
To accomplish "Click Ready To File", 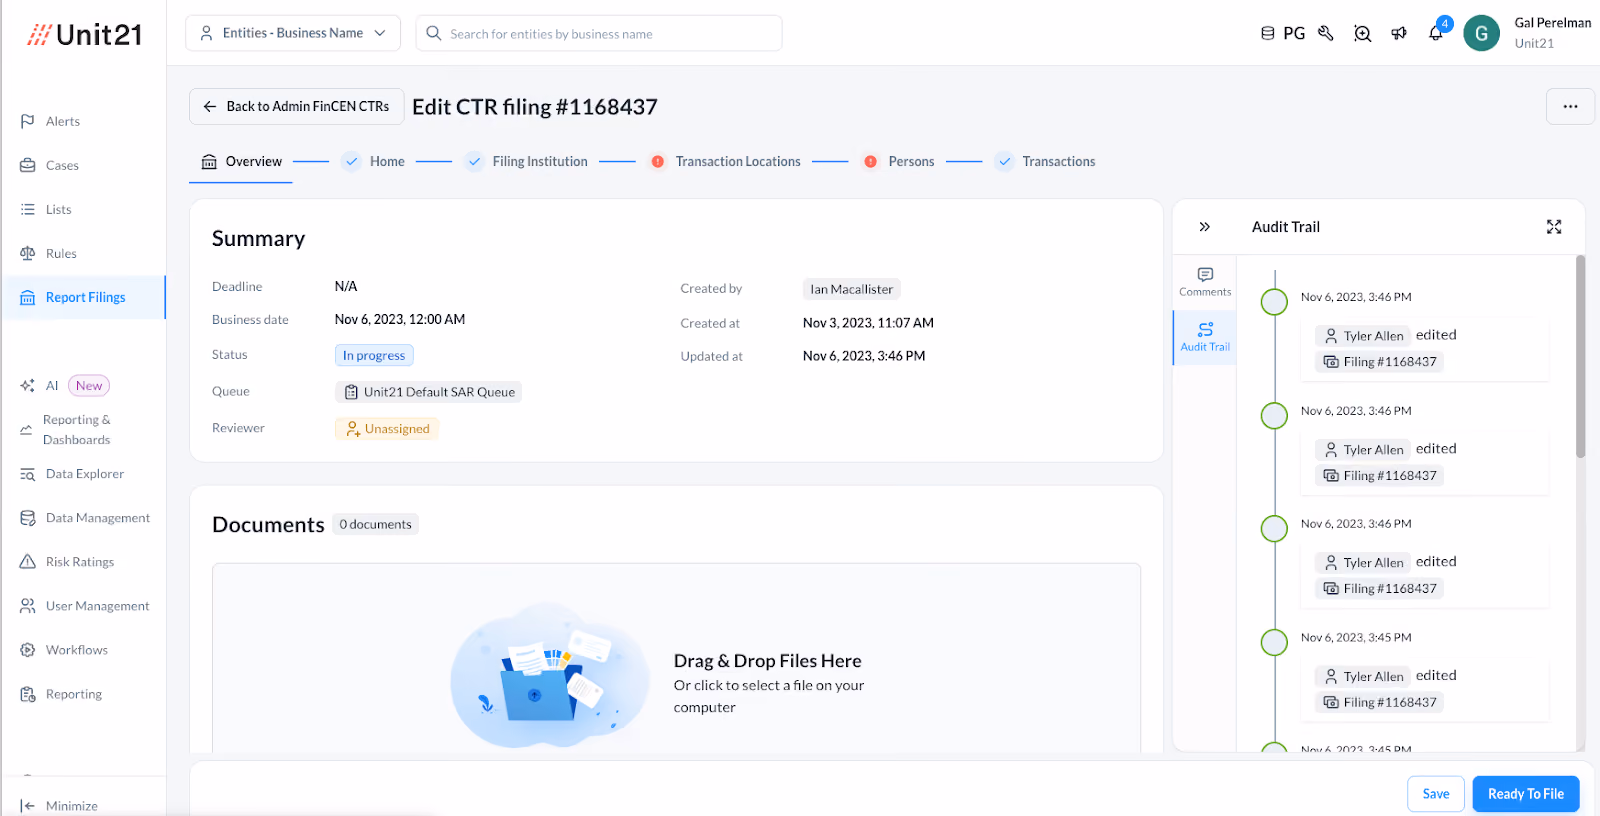I will click(x=1526, y=794).
